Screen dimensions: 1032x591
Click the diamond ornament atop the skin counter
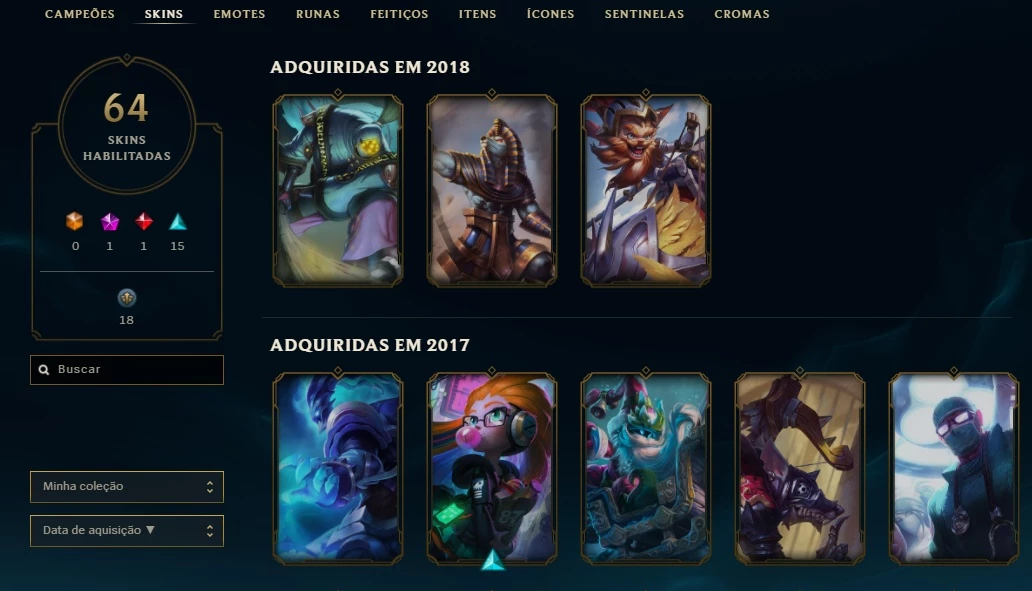coord(127,59)
